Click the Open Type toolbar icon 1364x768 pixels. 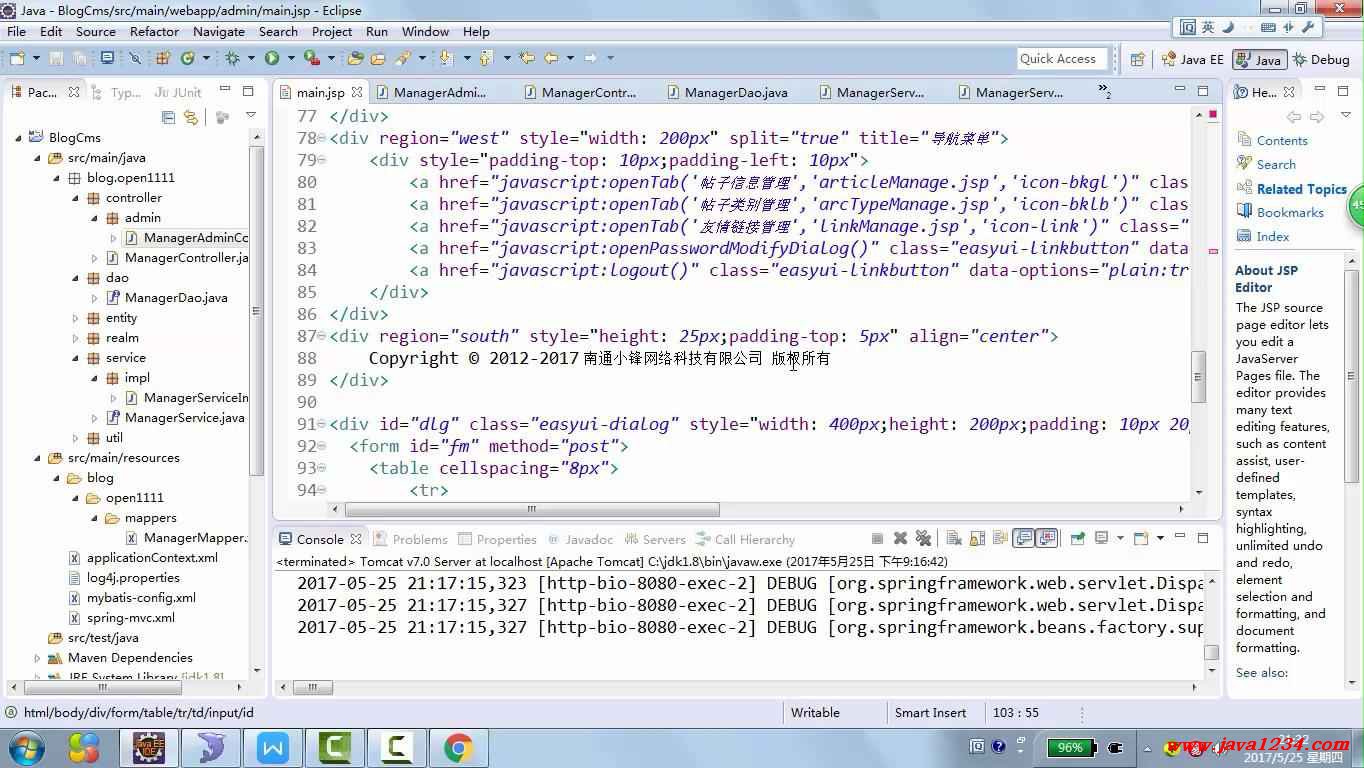click(355, 58)
